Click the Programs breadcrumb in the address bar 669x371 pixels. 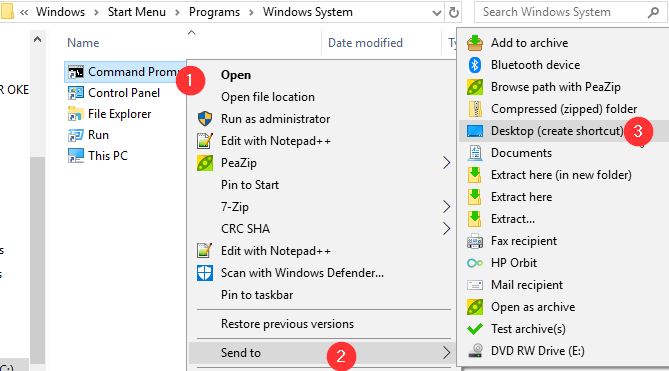click(214, 12)
